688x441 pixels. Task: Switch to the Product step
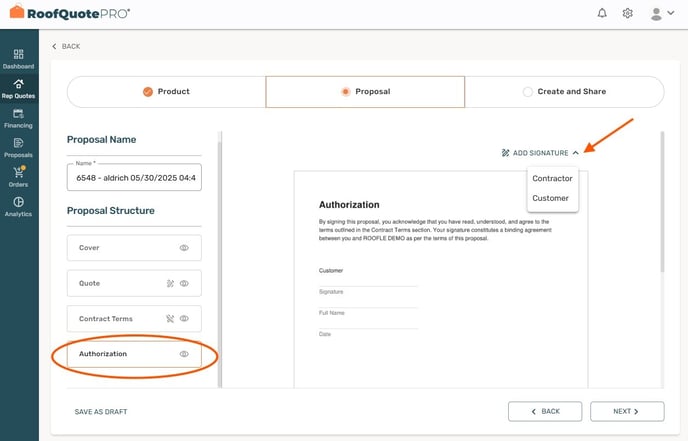166,91
